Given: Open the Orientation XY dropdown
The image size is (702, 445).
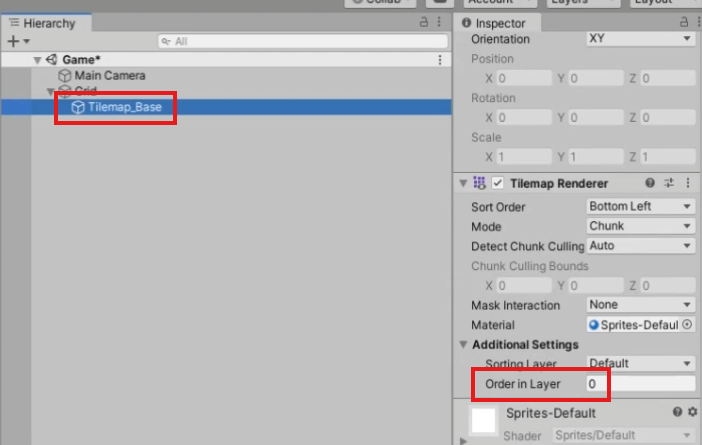Looking at the screenshot, I should pyautogui.click(x=640, y=39).
